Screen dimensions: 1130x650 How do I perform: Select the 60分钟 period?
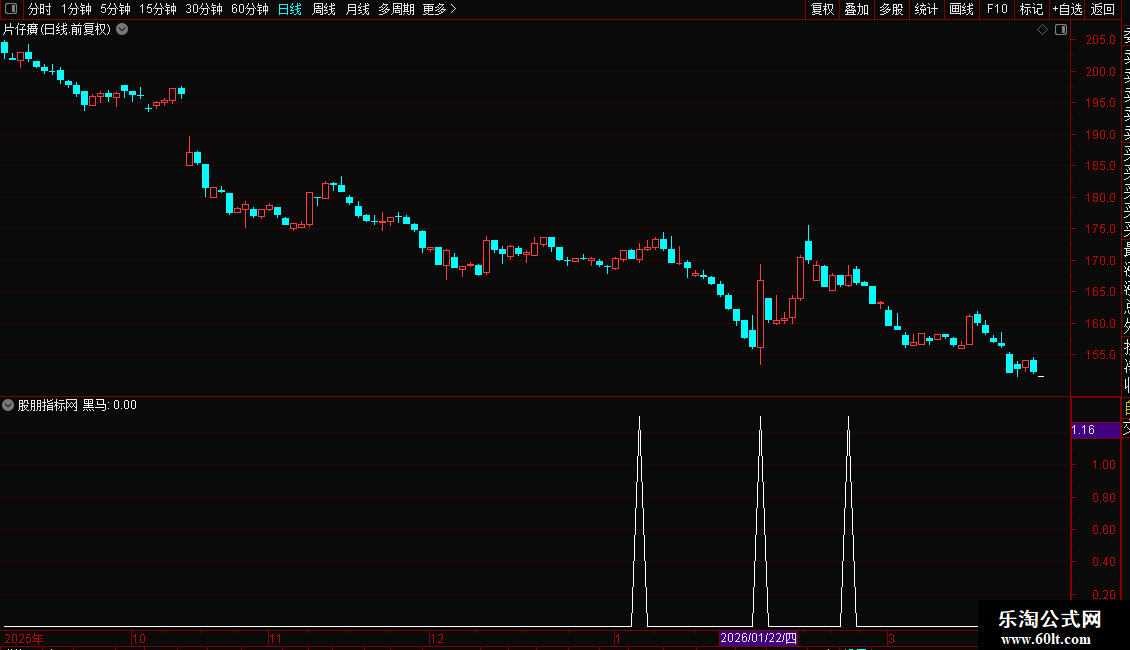[250, 9]
